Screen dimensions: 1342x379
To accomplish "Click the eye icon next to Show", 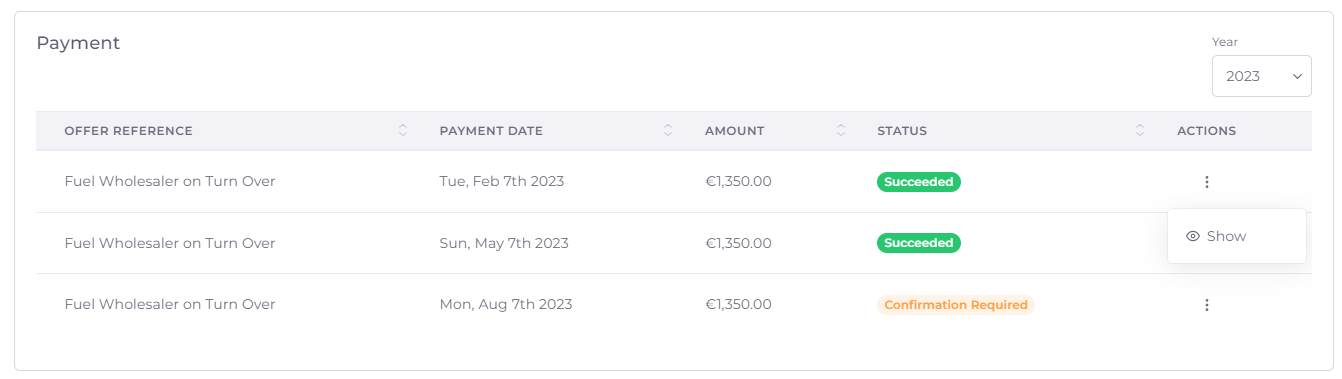I will 1192,237.
